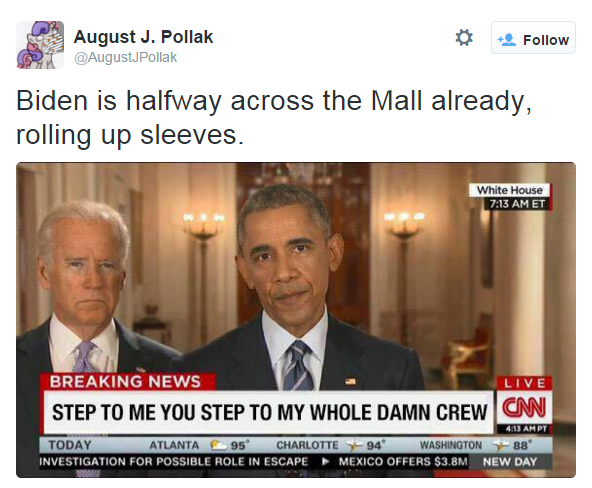The width and height of the screenshot is (592, 488).
Task: Click the LIVE badge above CNN
Action: pos(525,383)
